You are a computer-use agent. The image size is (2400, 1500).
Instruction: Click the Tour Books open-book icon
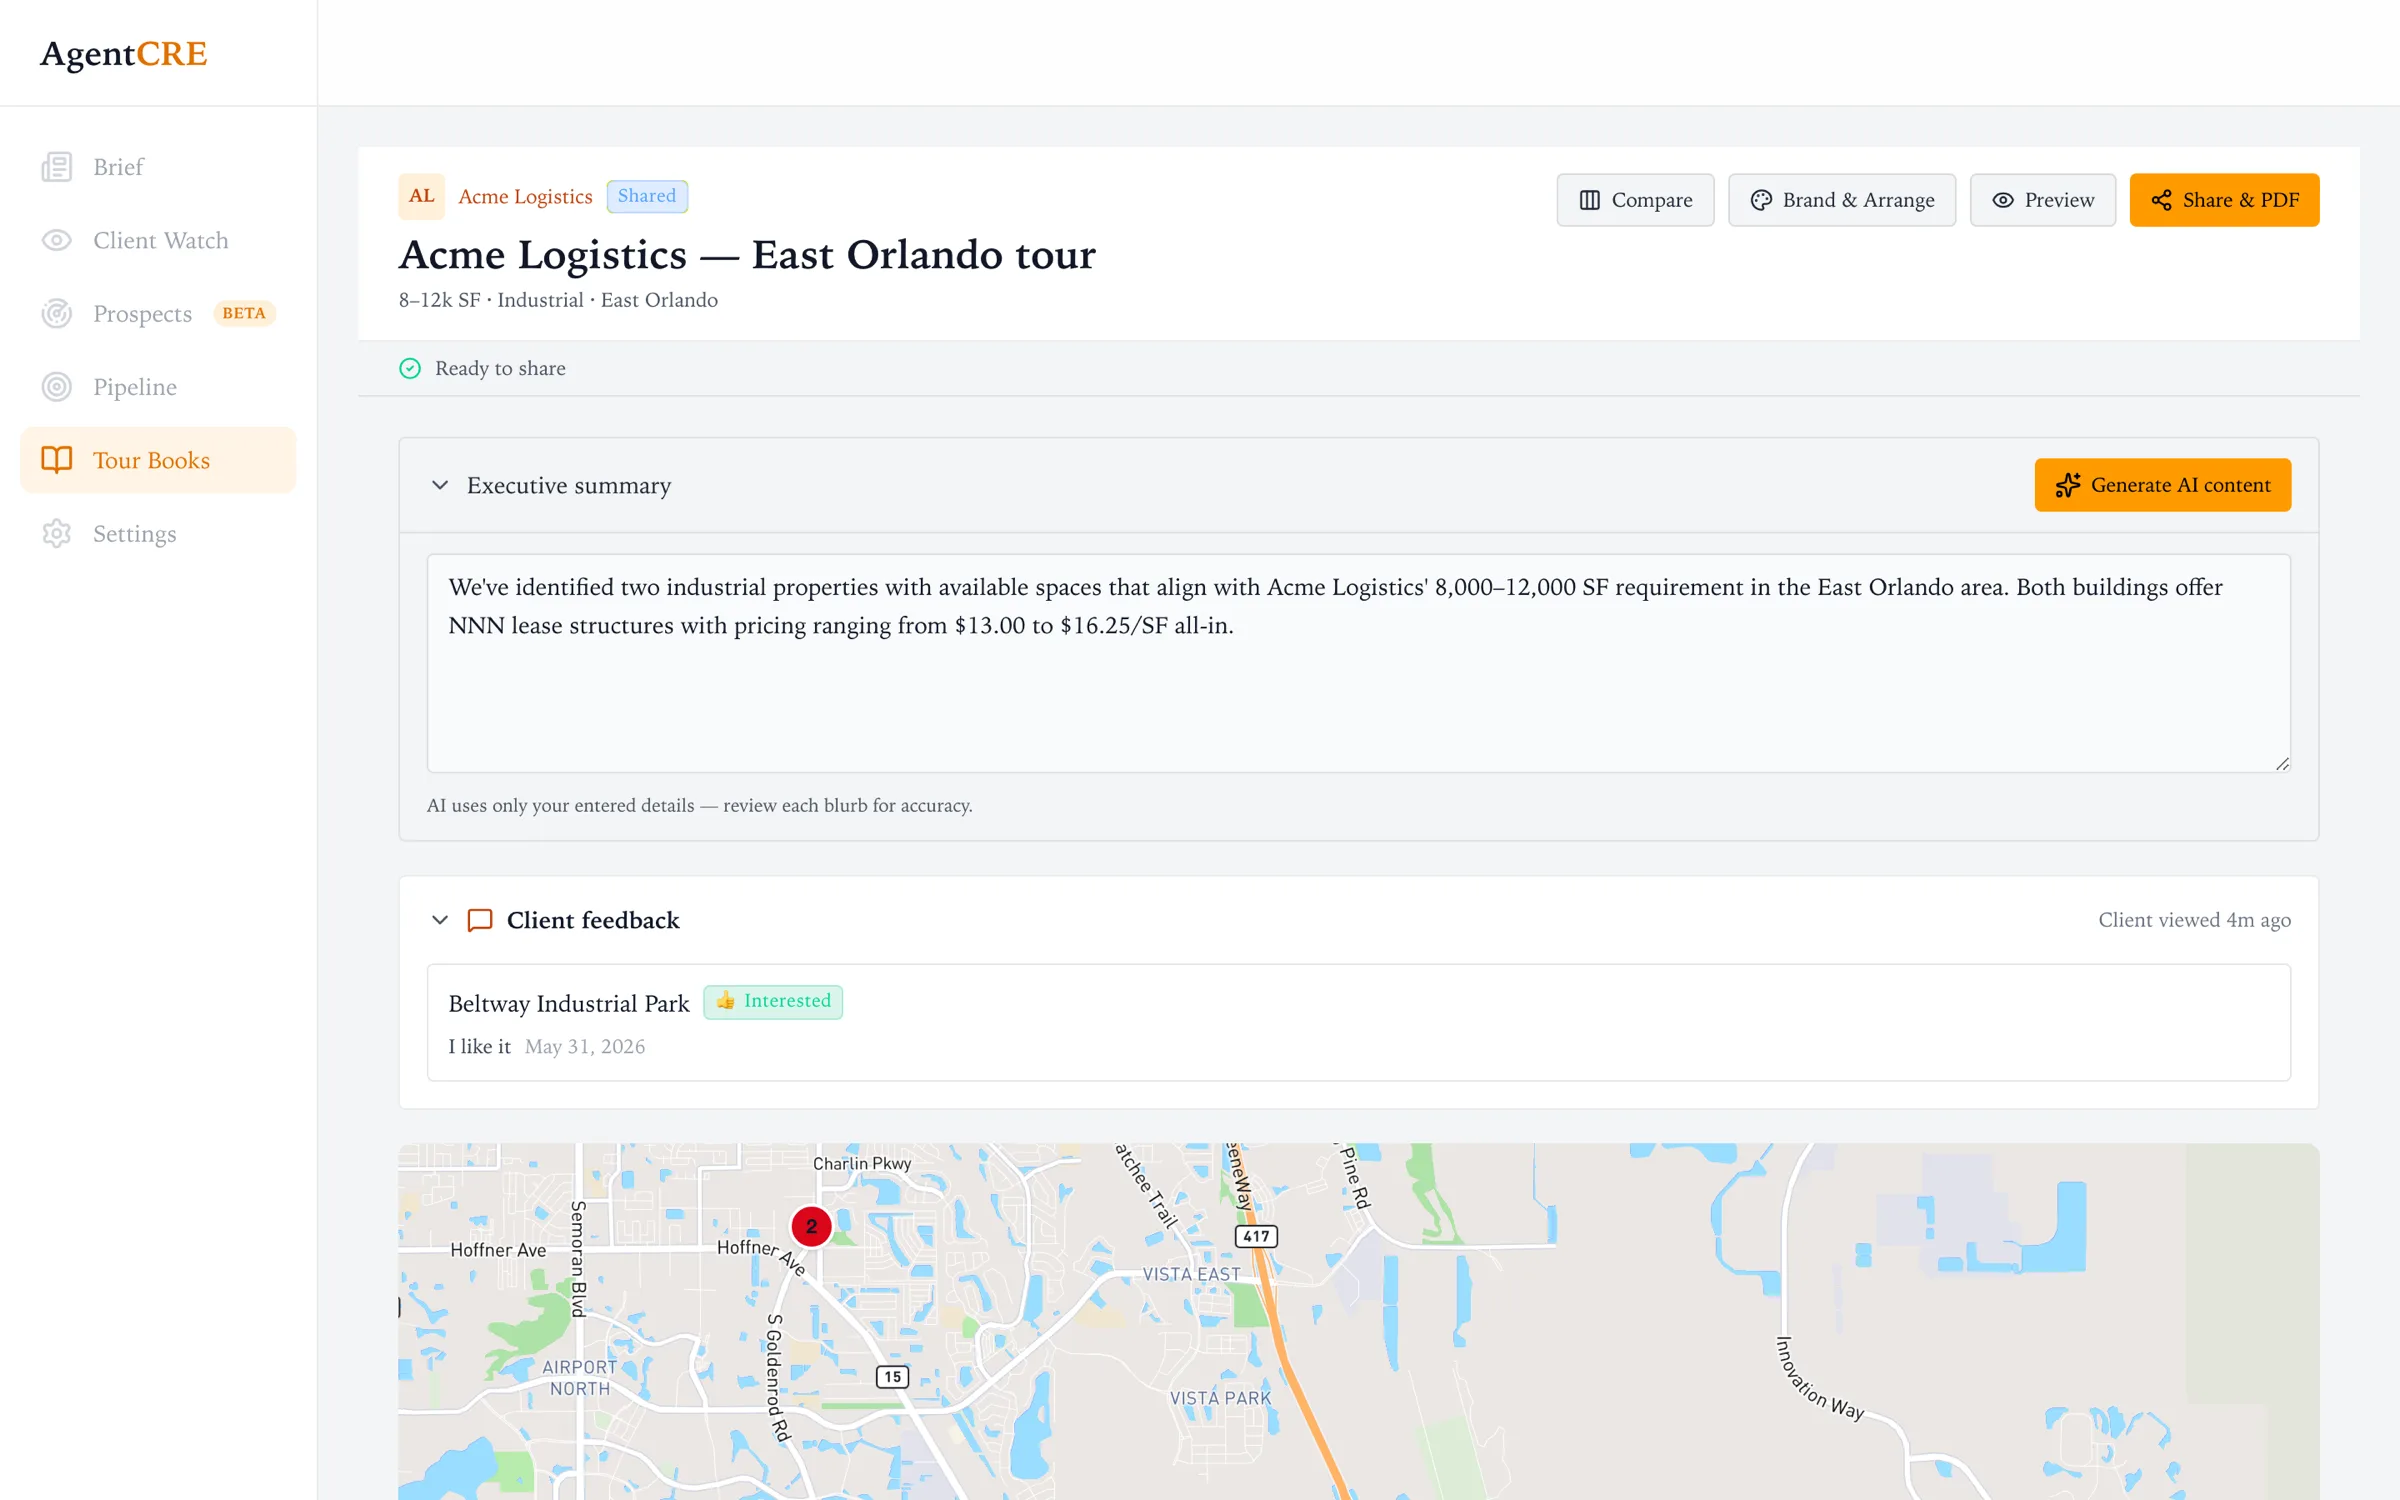click(x=57, y=460)
